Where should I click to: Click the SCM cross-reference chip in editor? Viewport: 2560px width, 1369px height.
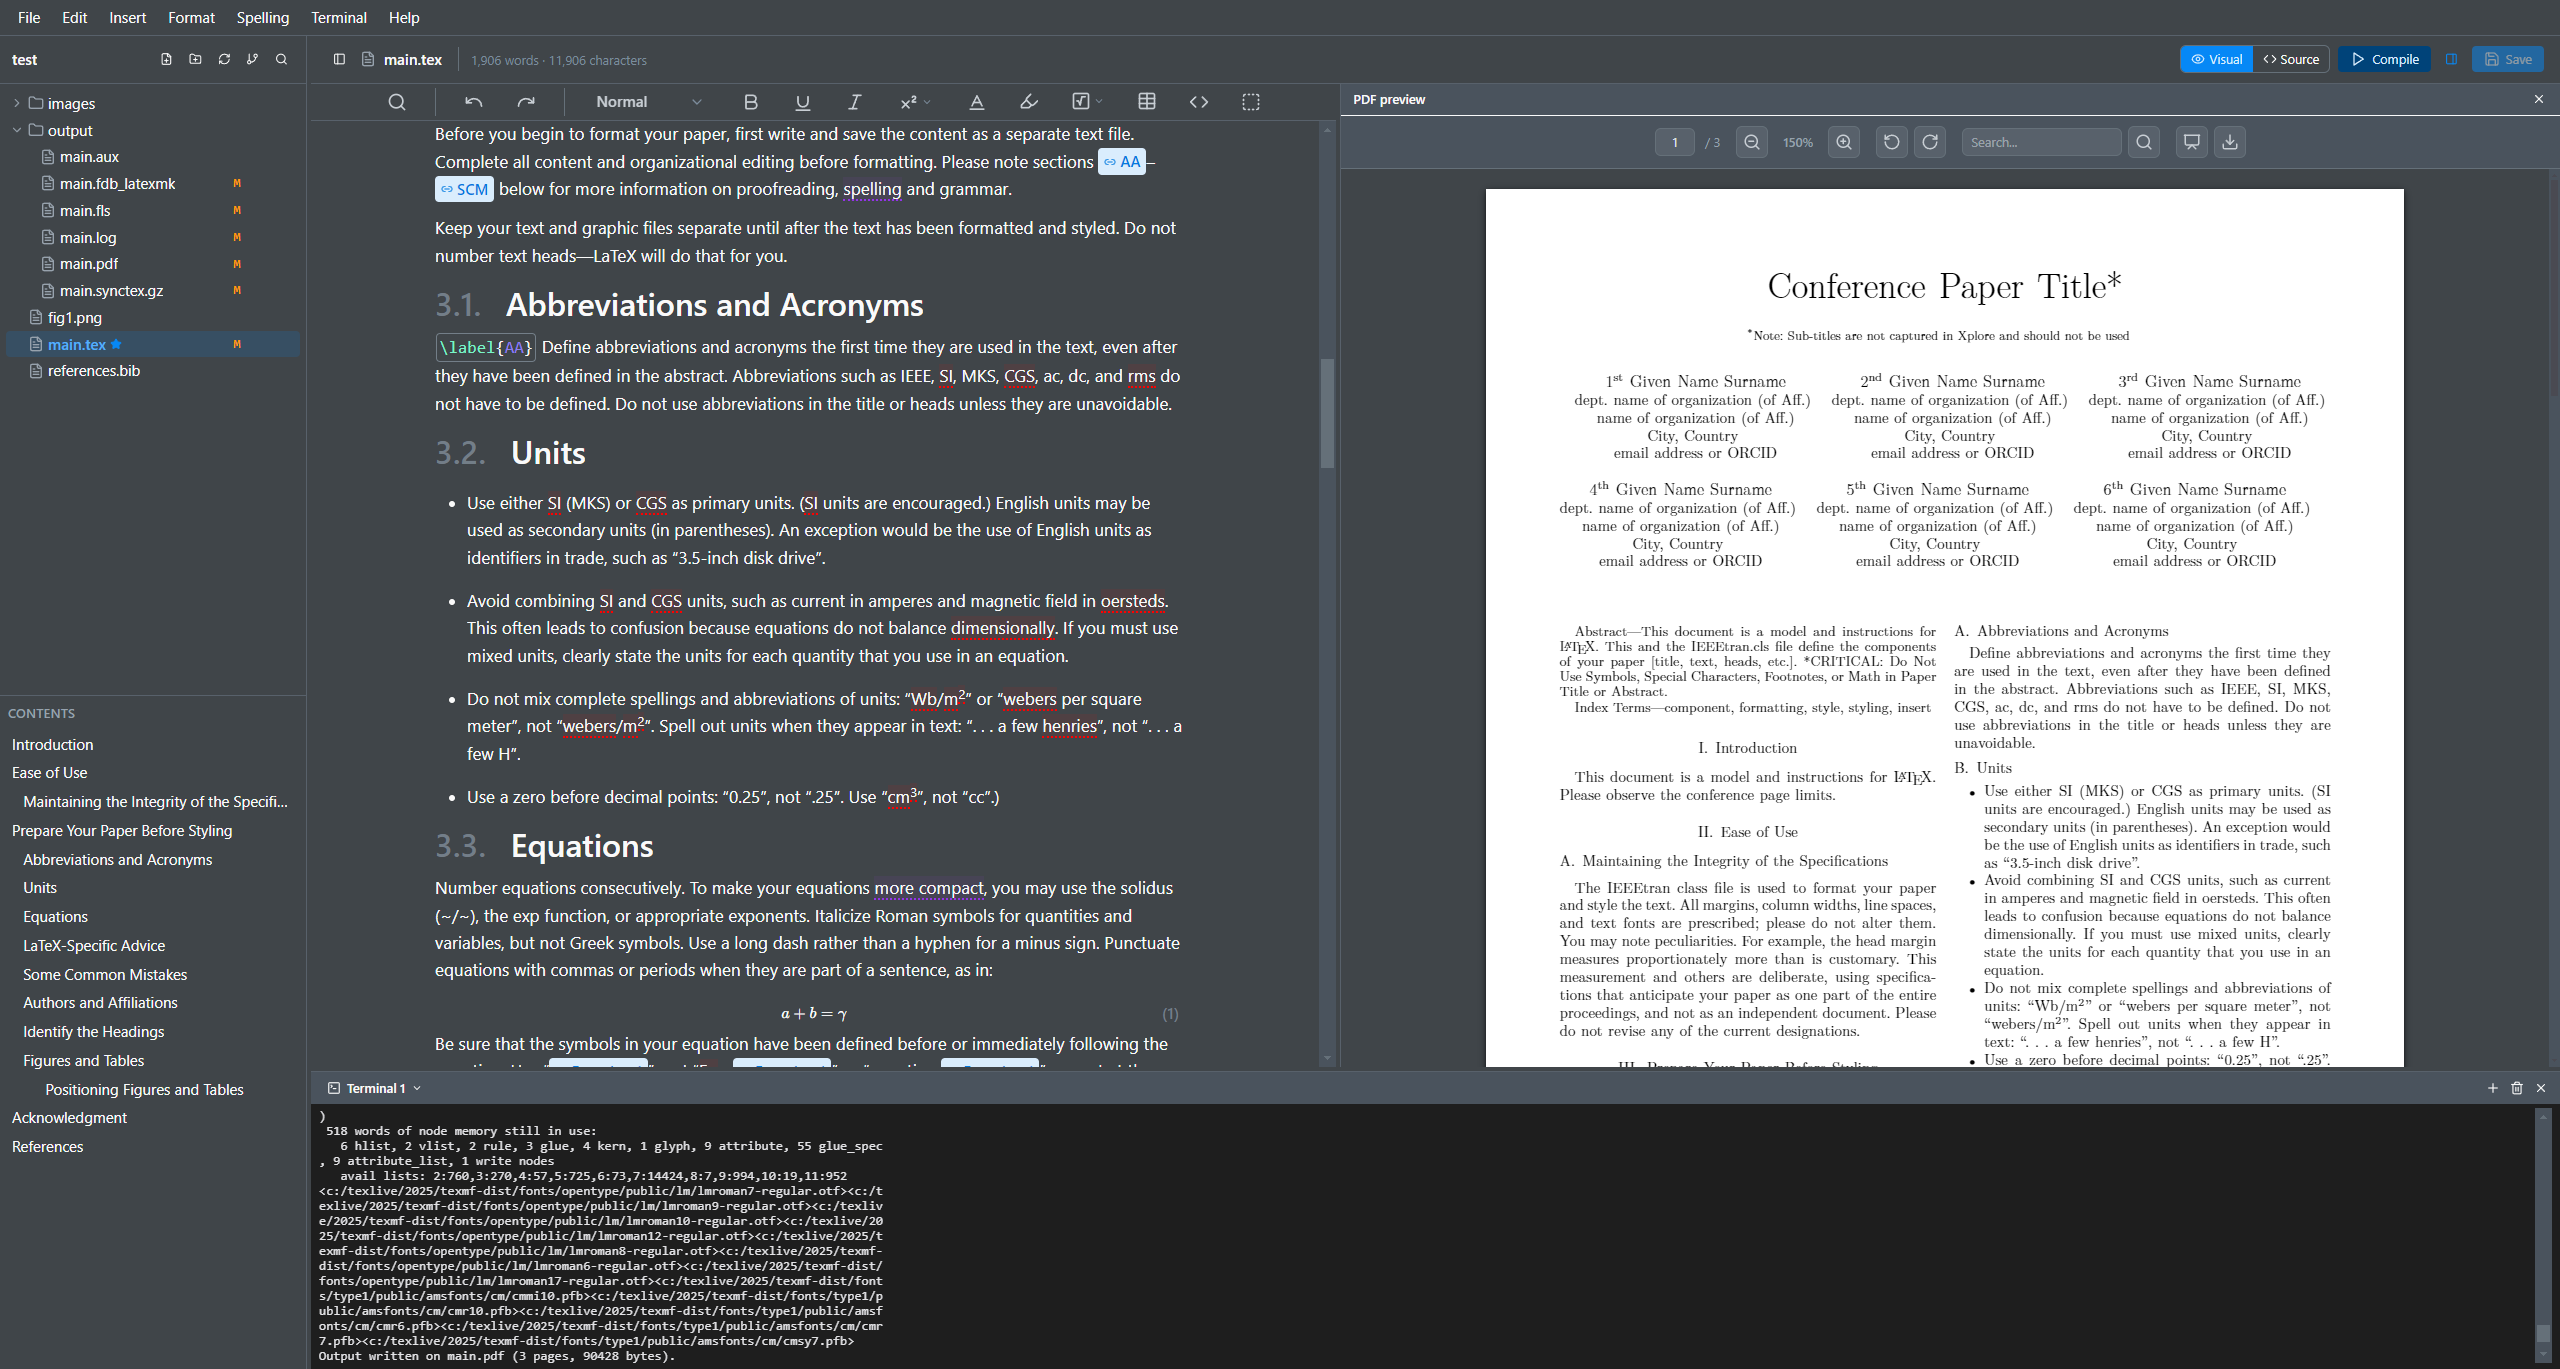point(464,189)
